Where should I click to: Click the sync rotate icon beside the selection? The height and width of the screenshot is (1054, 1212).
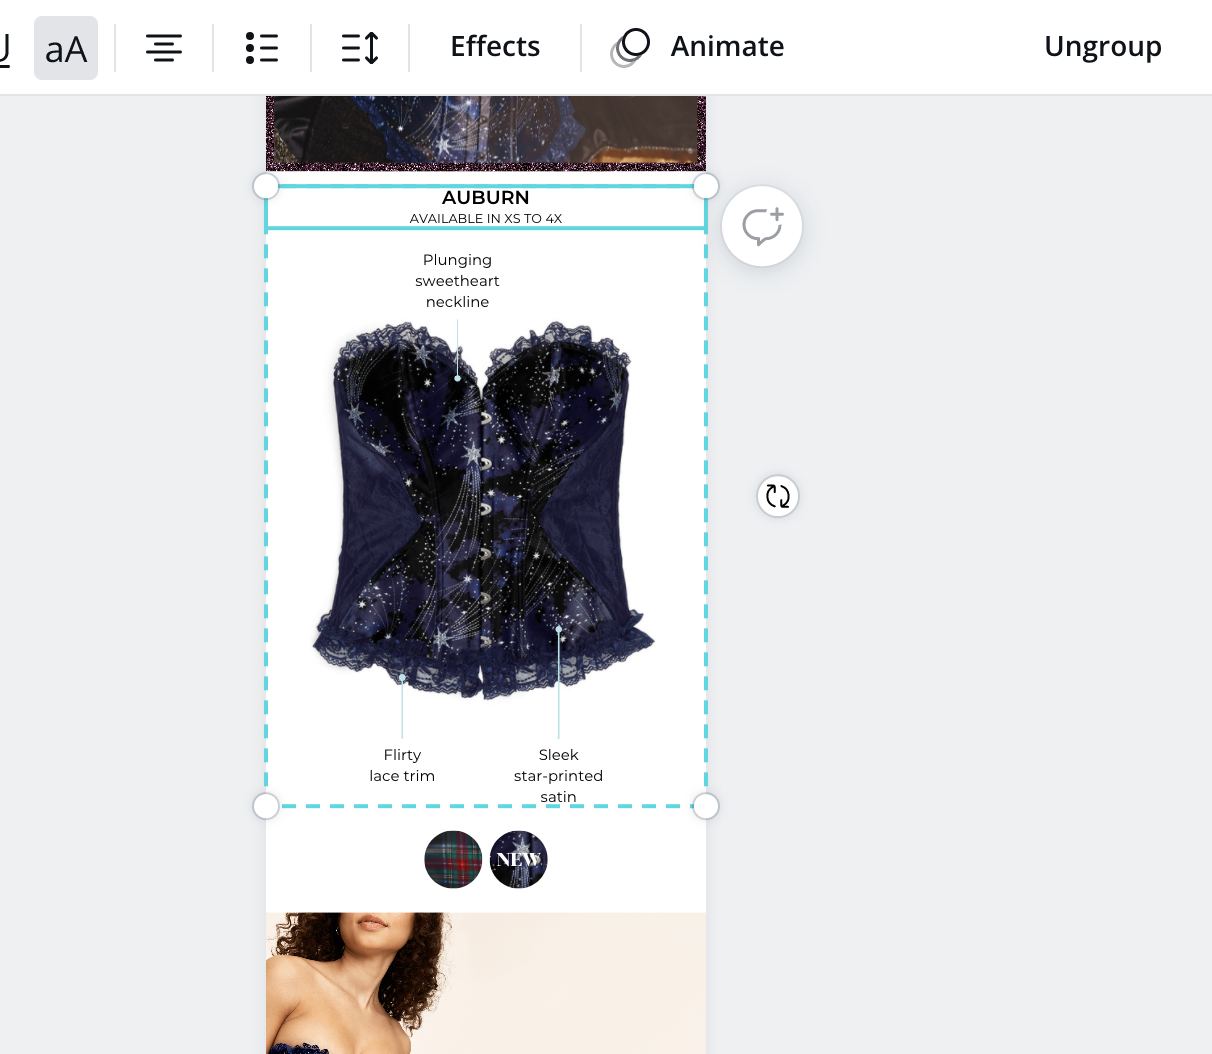(x=778, y=496)
